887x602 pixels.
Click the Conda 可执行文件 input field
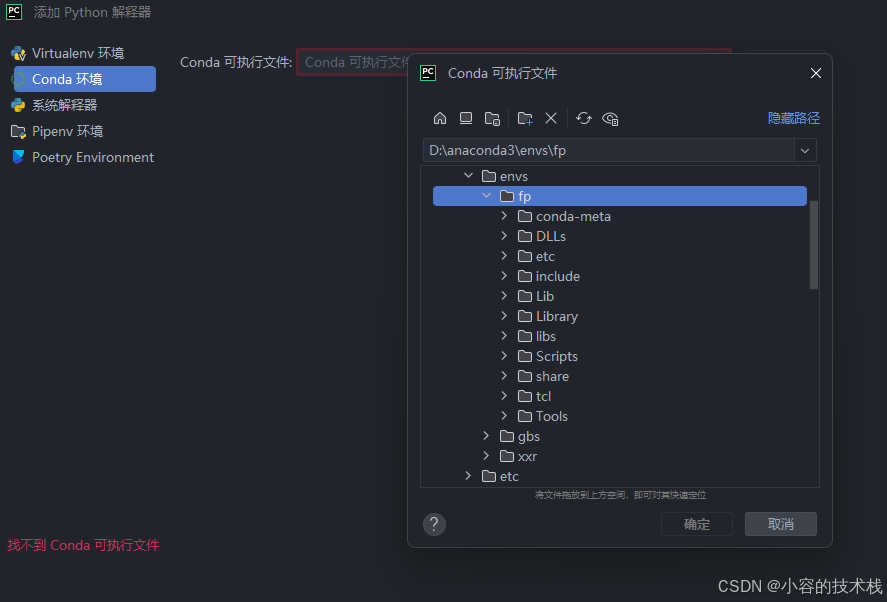click(352, 62)
